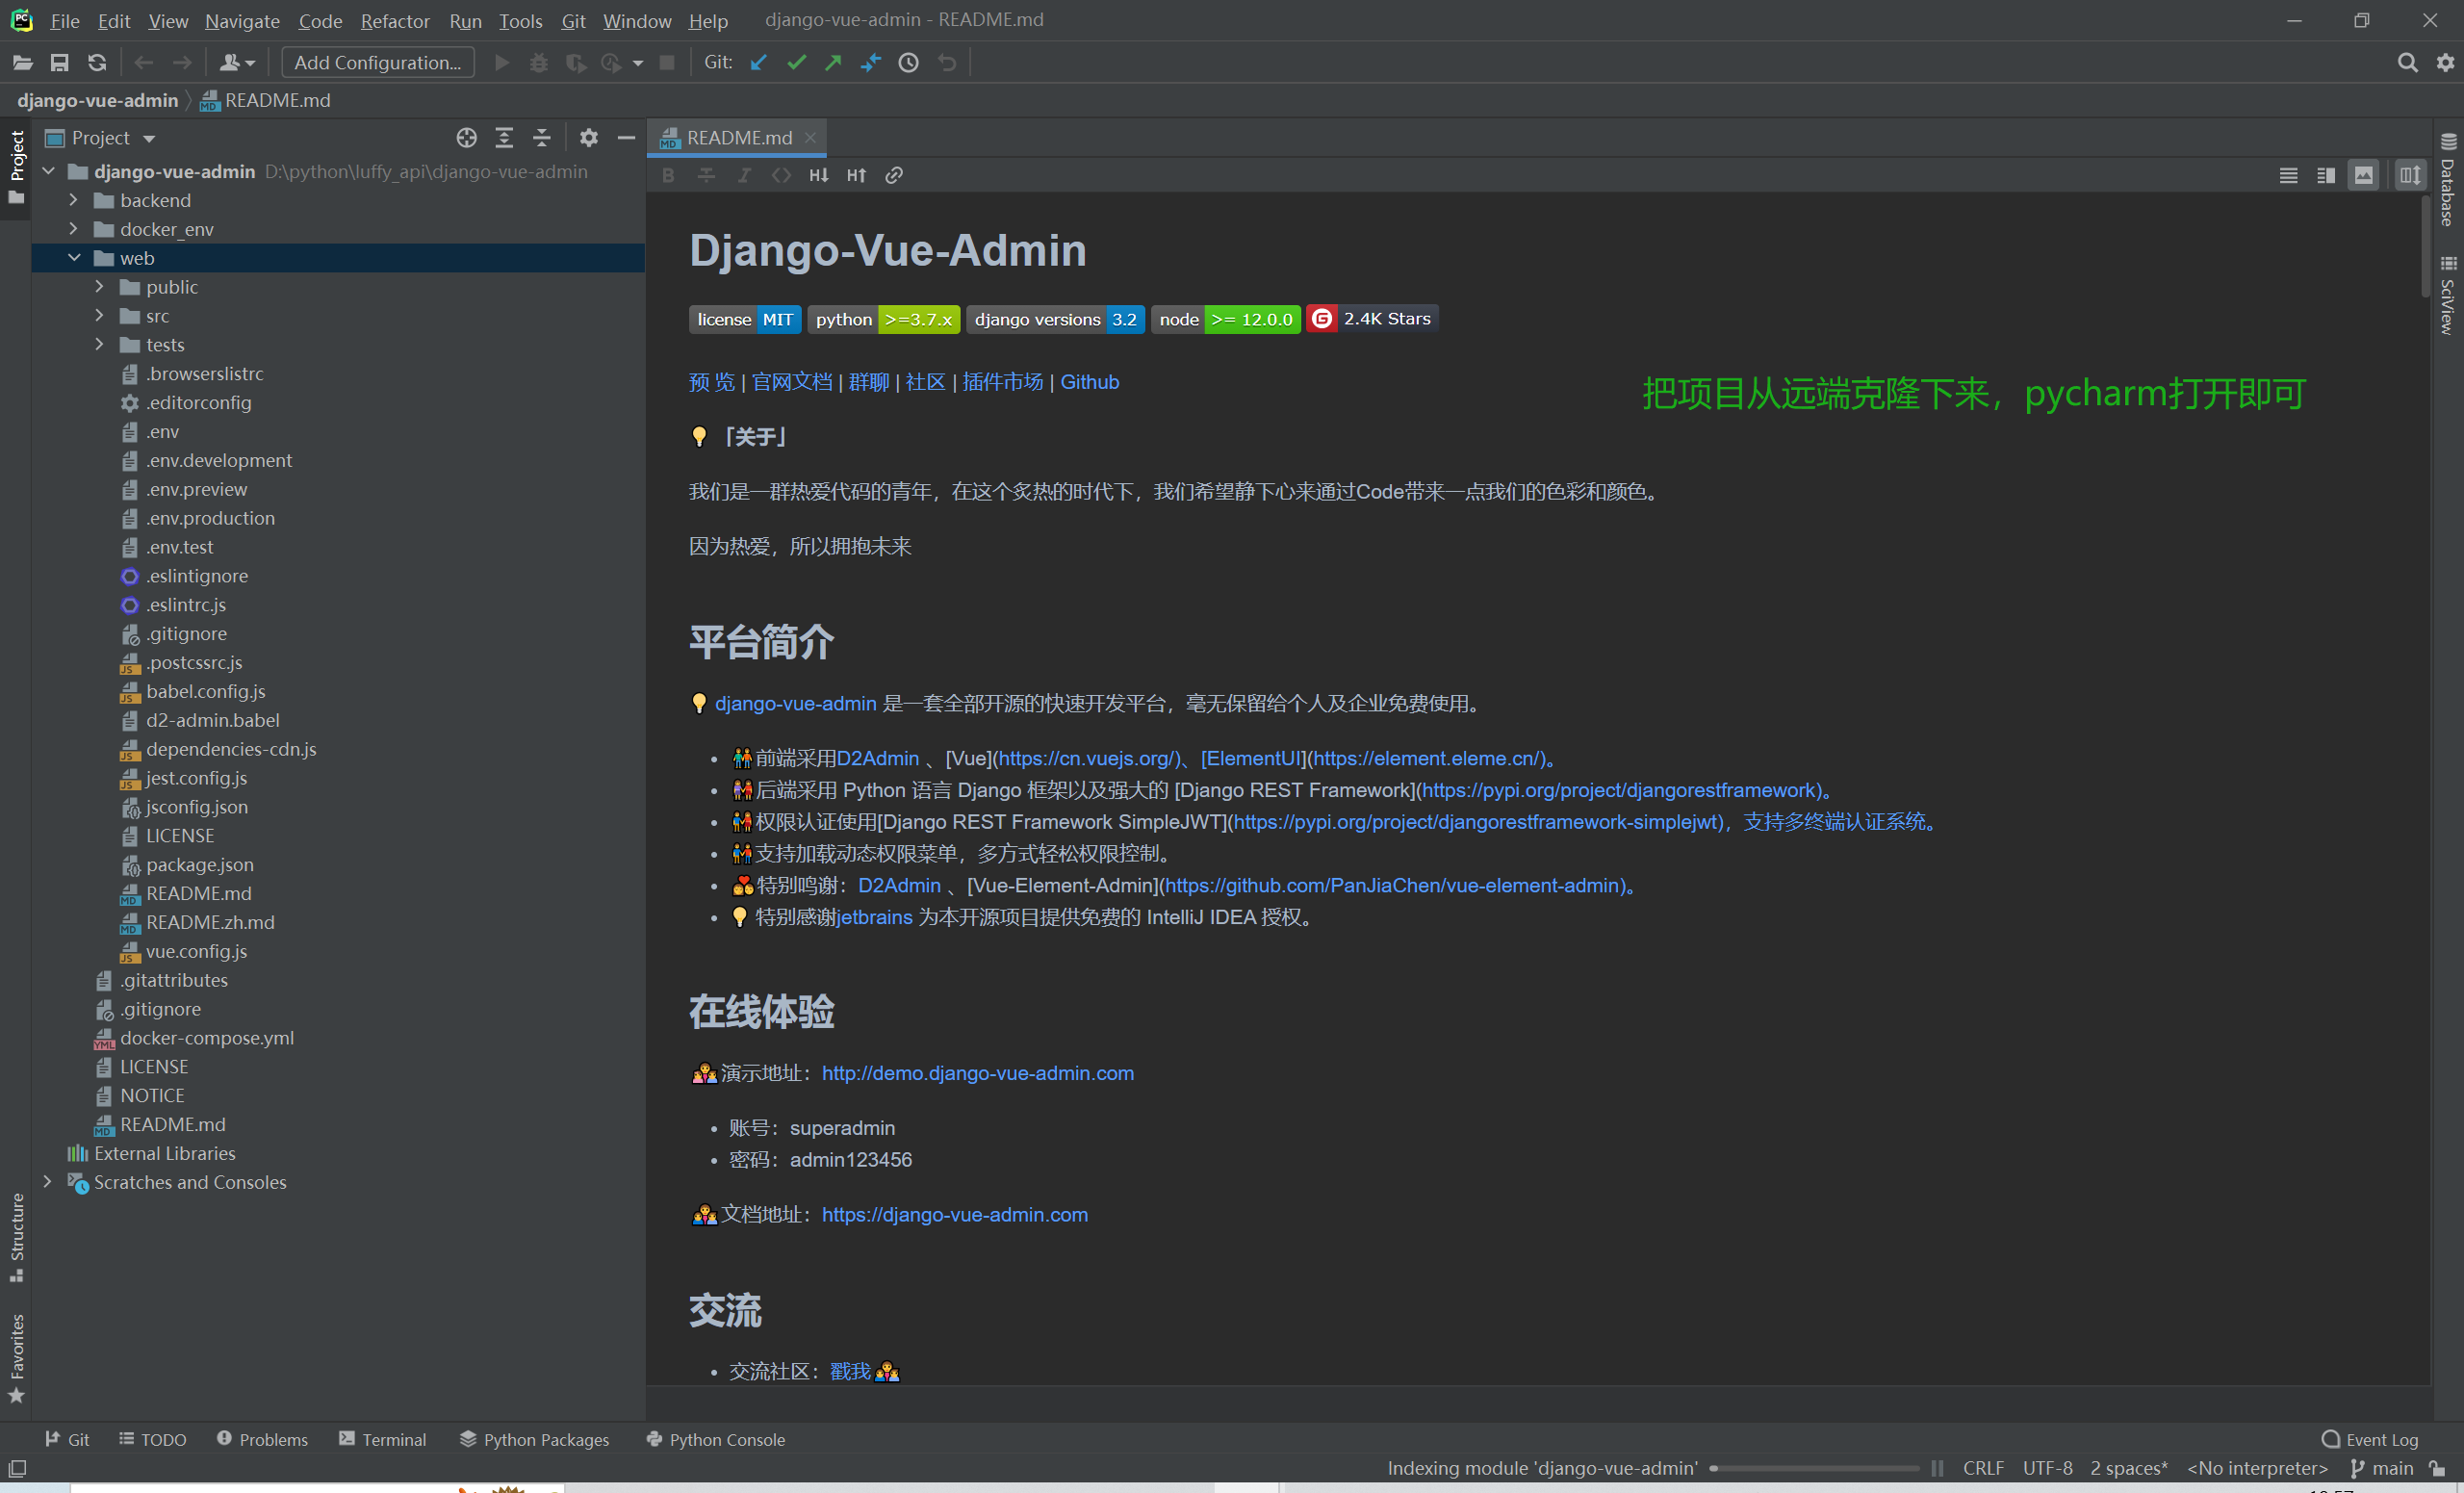The width and height of the screenshot is (2464, 1493).
Task: Click the Git commit checkmark icon
Action: pyautogui.click(x=796, y=62)
